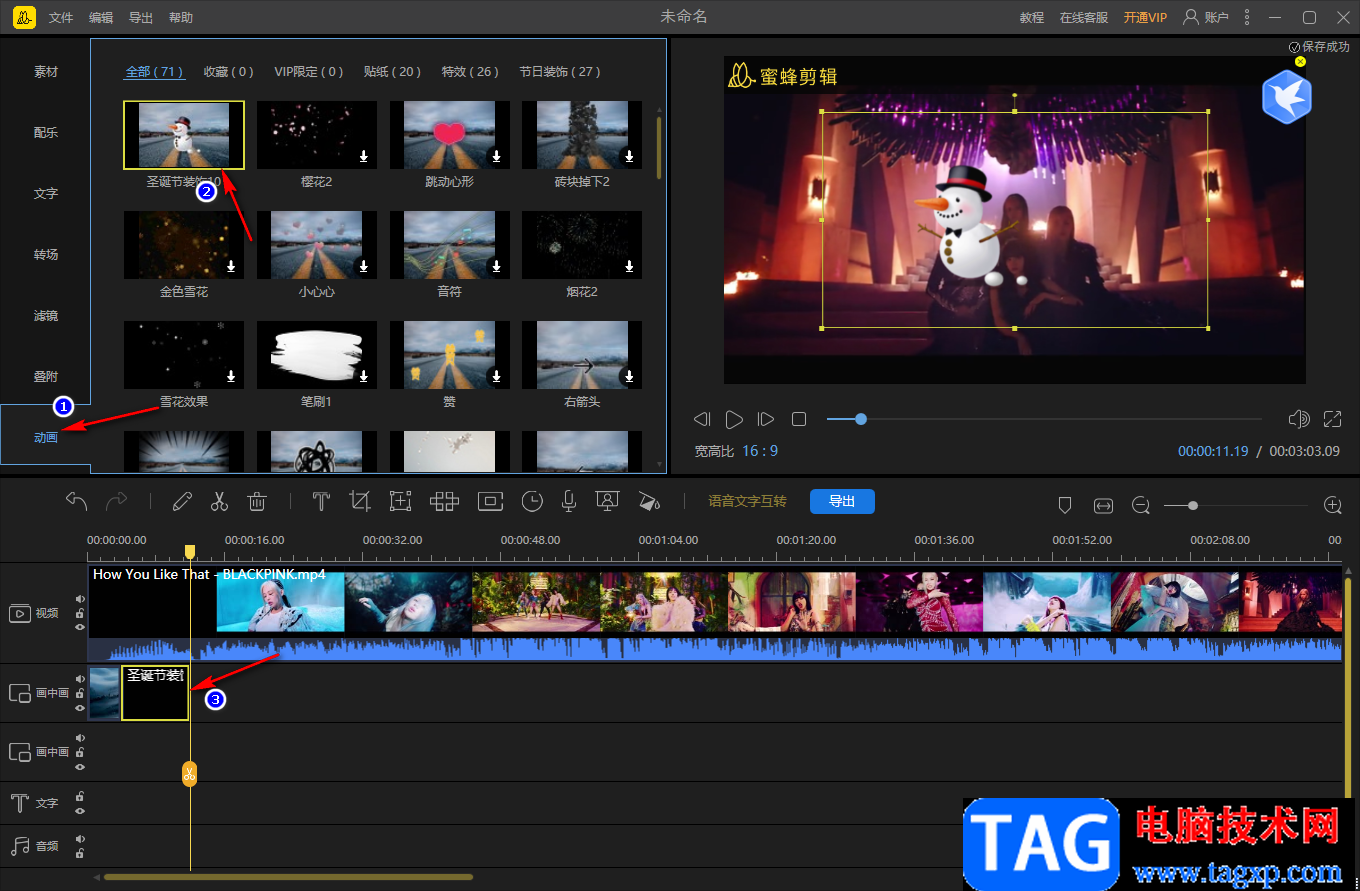Click the mosaic tool icon
Viewport: 1360px width, 891px height.
click(444, 502)
